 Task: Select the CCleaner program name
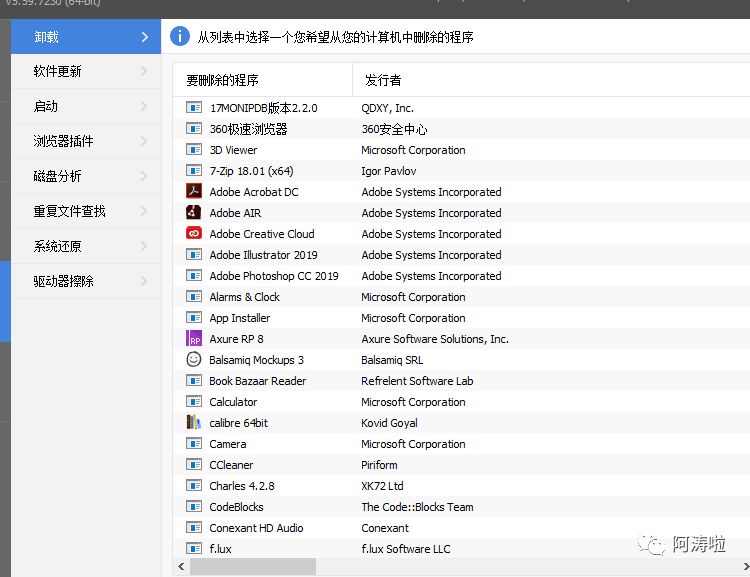coord(232,465)
